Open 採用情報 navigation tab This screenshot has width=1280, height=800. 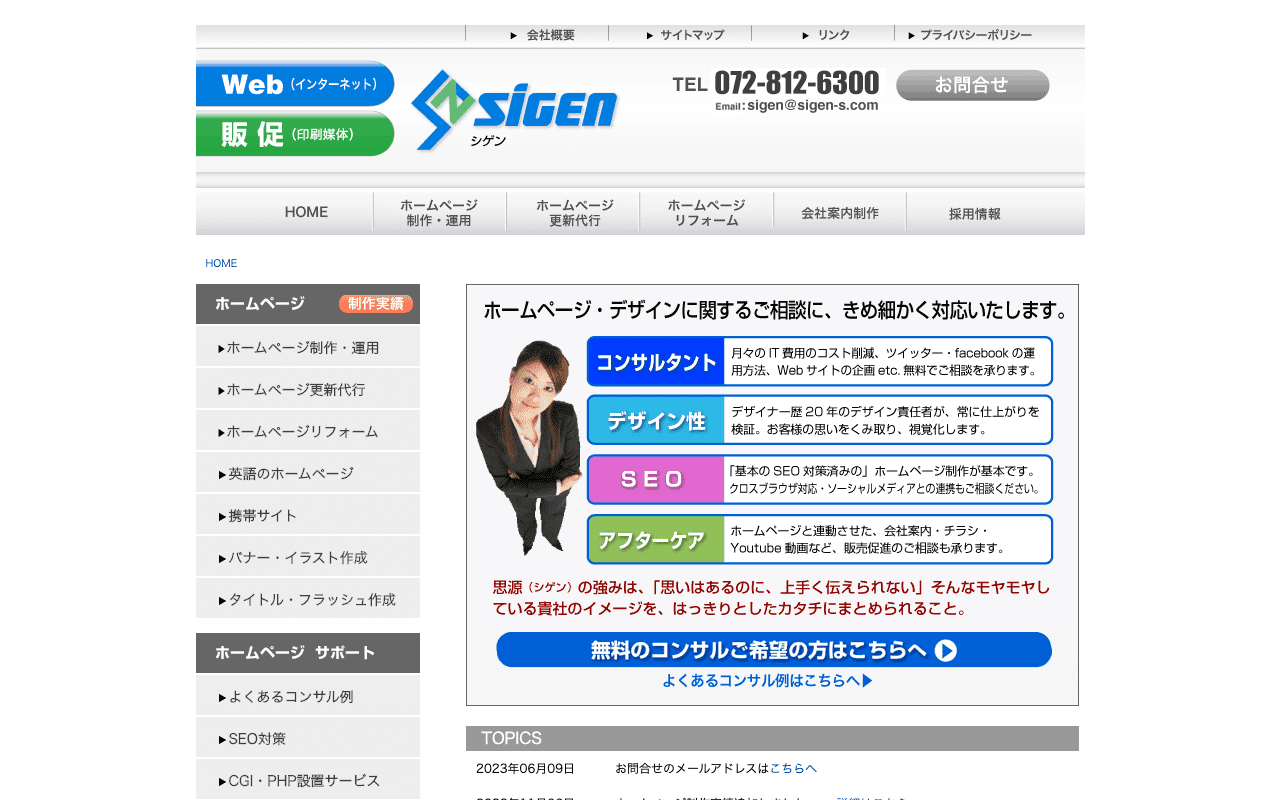pos(974,213)
